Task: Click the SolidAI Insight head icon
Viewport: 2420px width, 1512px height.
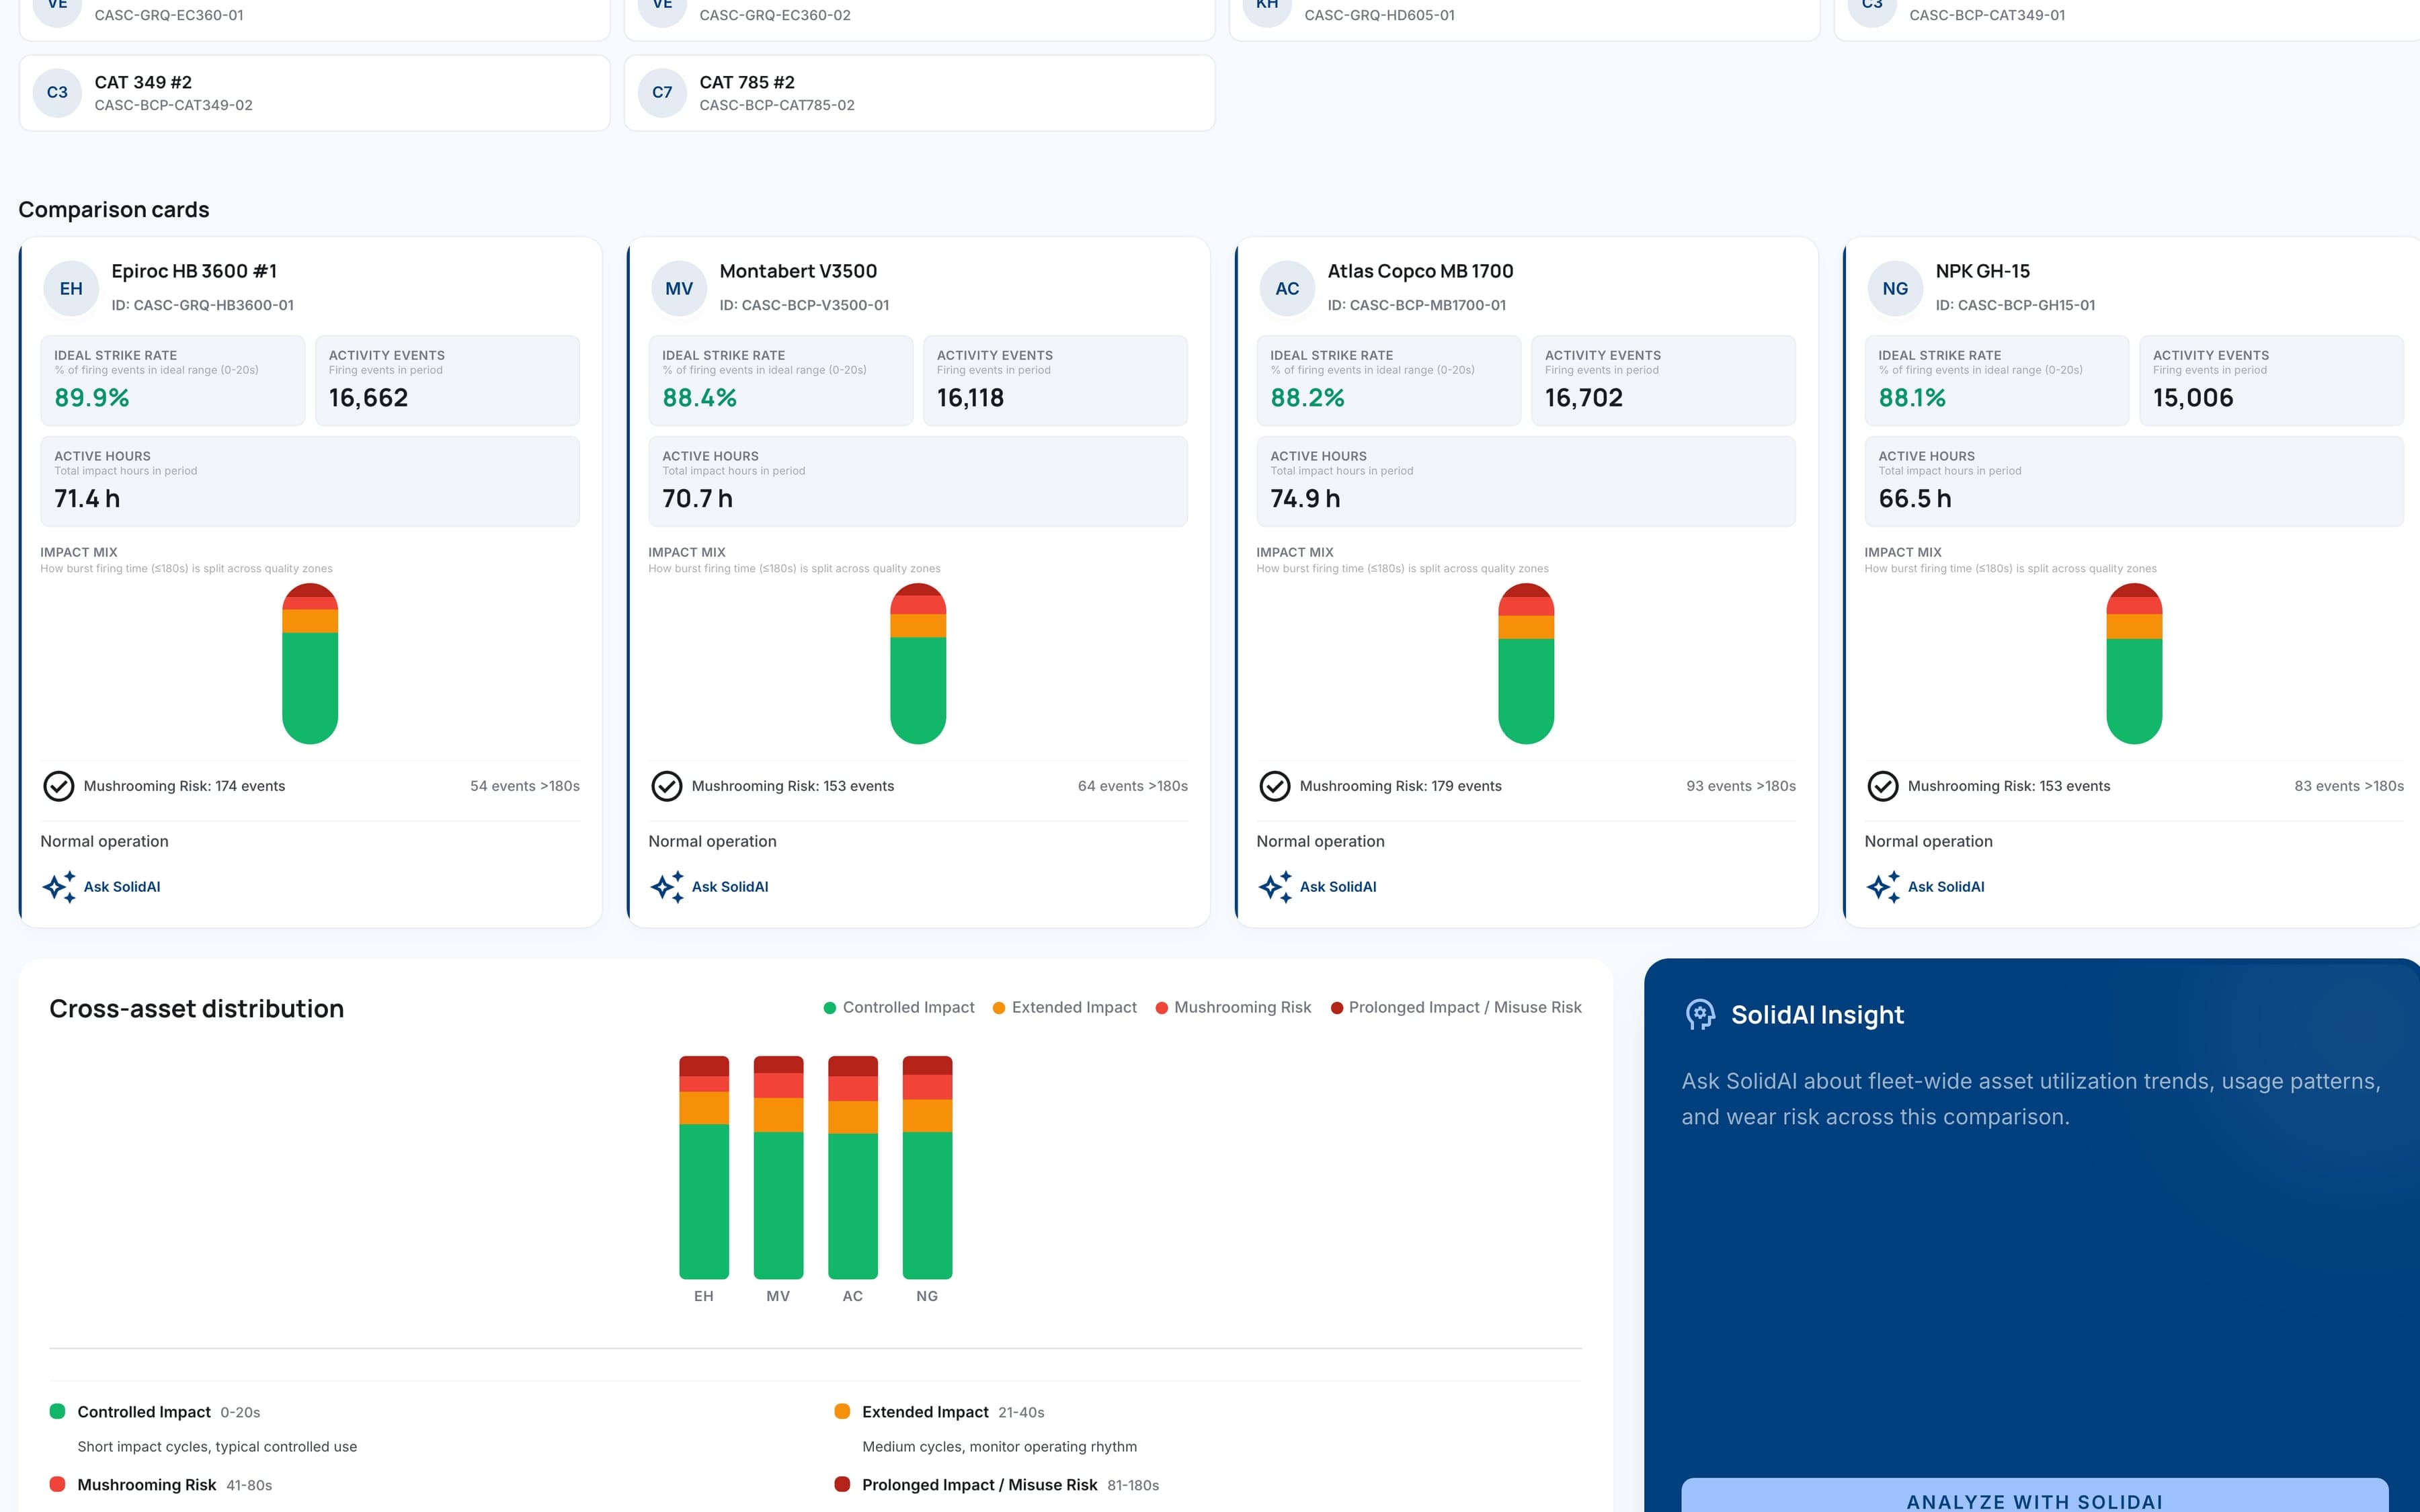Action: [1700, 1014]
